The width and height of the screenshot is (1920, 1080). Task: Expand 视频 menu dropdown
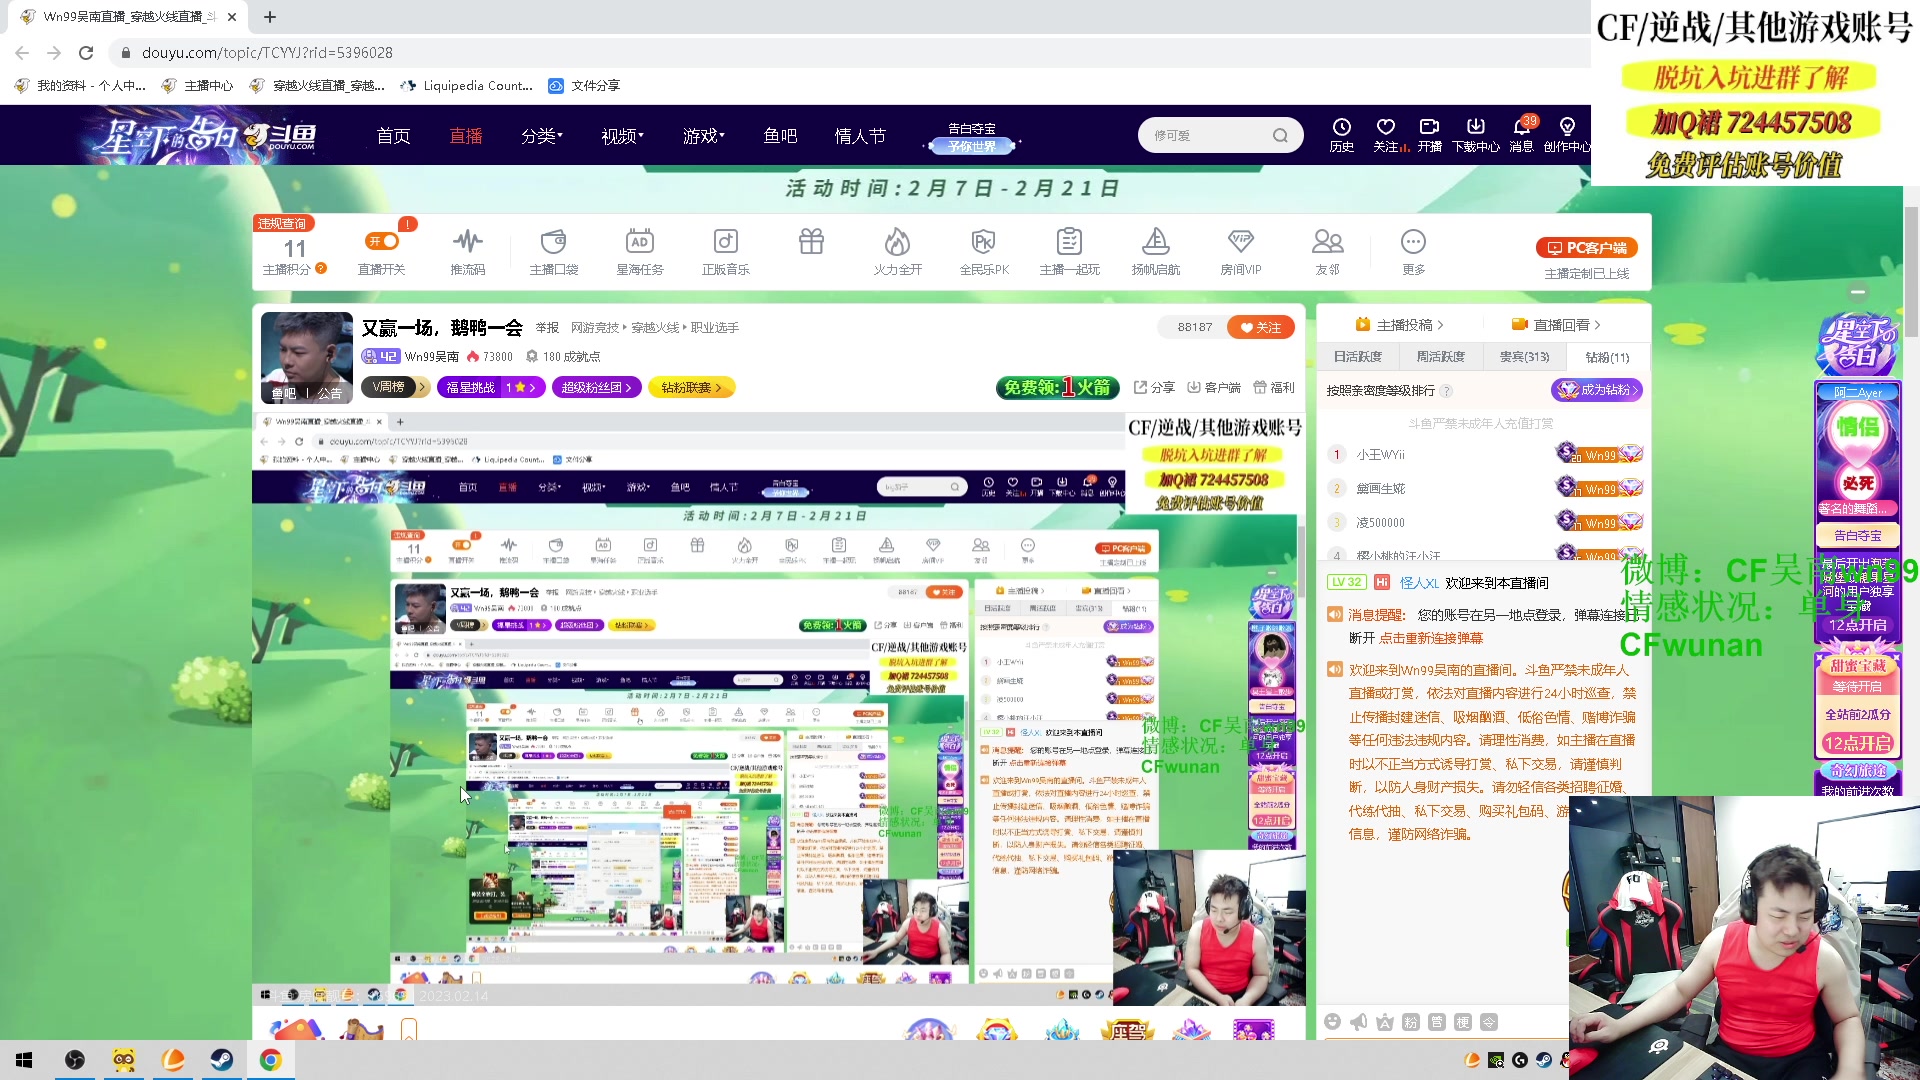tap(621, 135)
